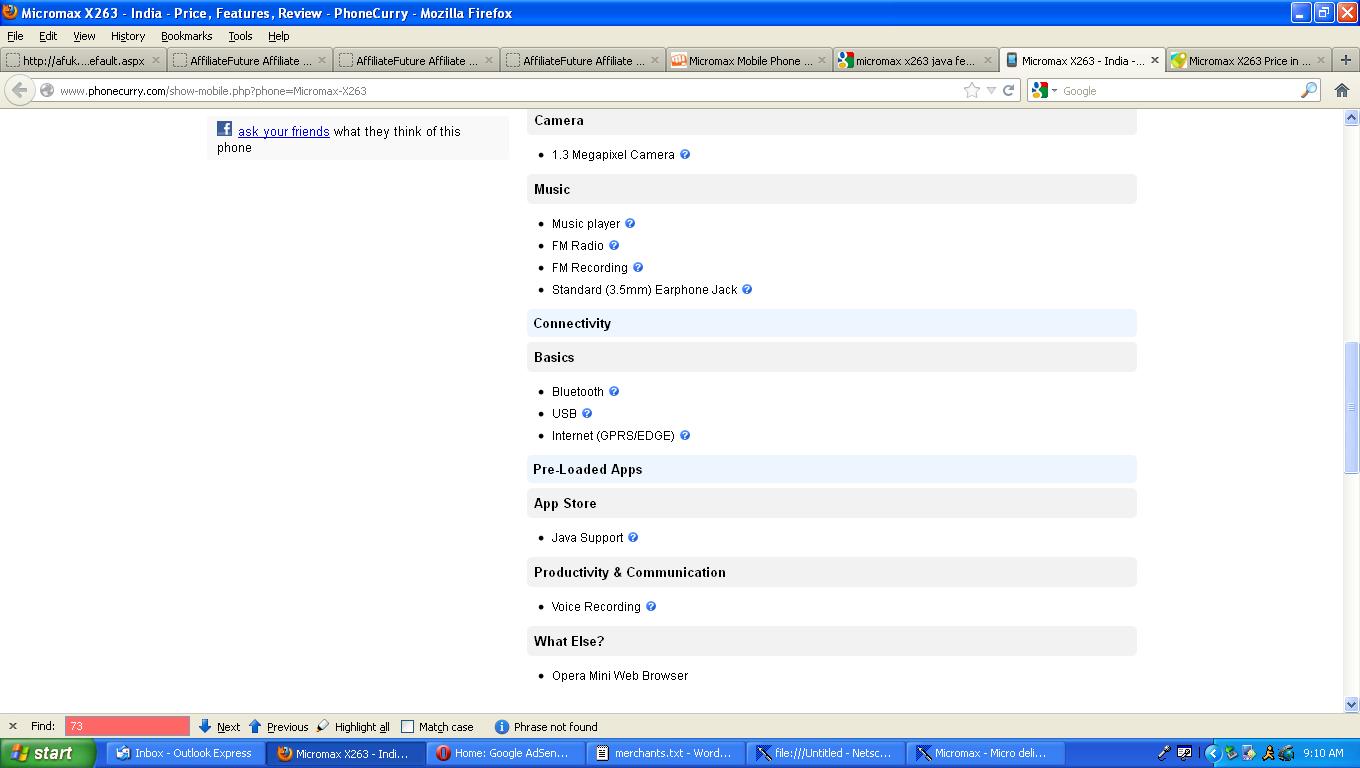1360x768 pixels.
Task: Click help icon next to Java Support
Action: tap(633, 537)
